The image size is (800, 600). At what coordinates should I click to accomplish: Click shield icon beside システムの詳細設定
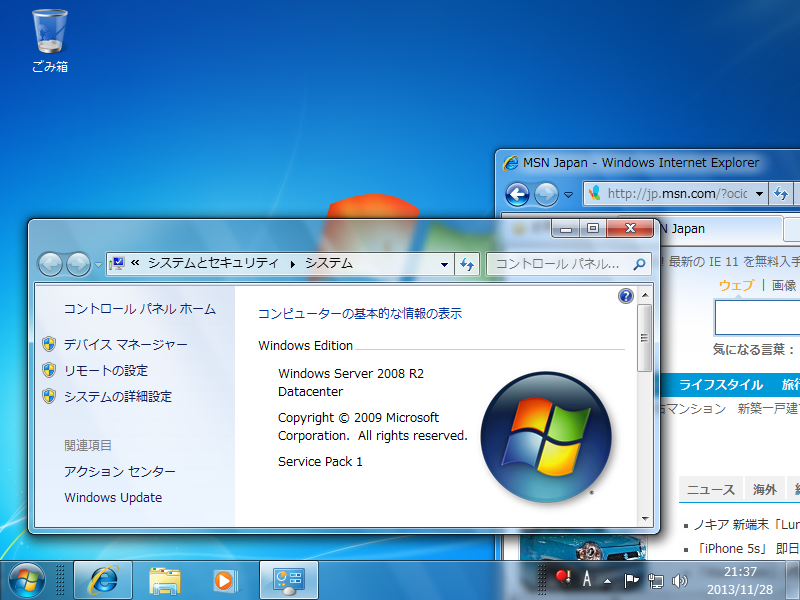pyautogui.click(x=49, y=396)
